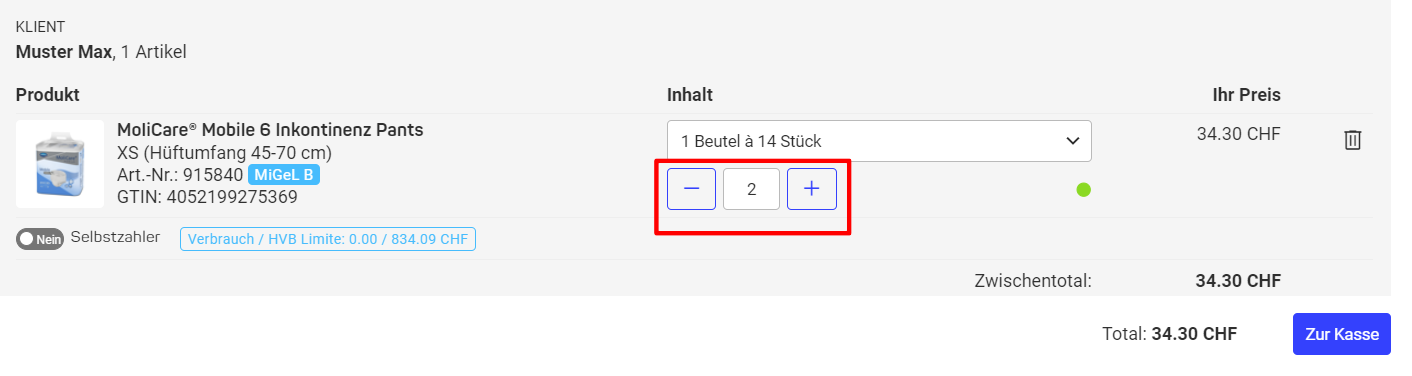1412x376 pixels.
Task: Select the client name Muster Max
Action: coord(64,51)
